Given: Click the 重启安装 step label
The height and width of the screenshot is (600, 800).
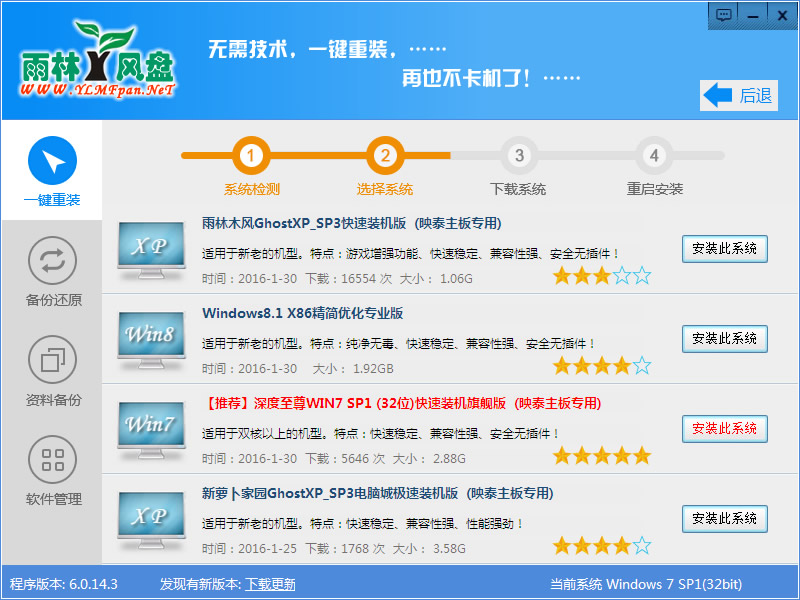Looking at the screenshot, I should [655, 189].
